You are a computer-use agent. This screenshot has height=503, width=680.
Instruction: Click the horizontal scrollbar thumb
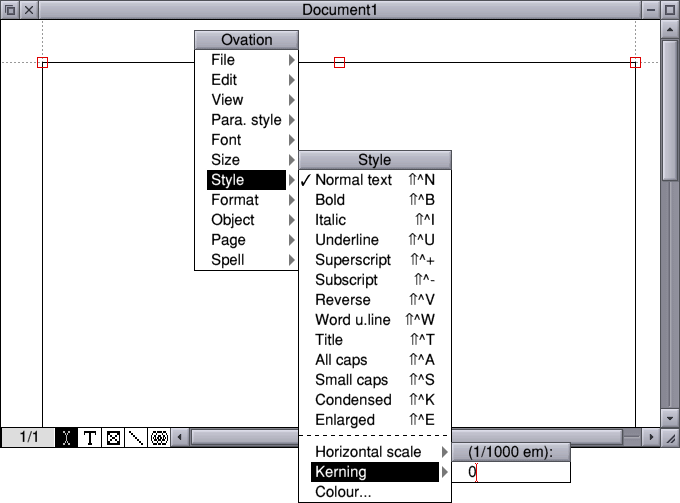point(408,438)
